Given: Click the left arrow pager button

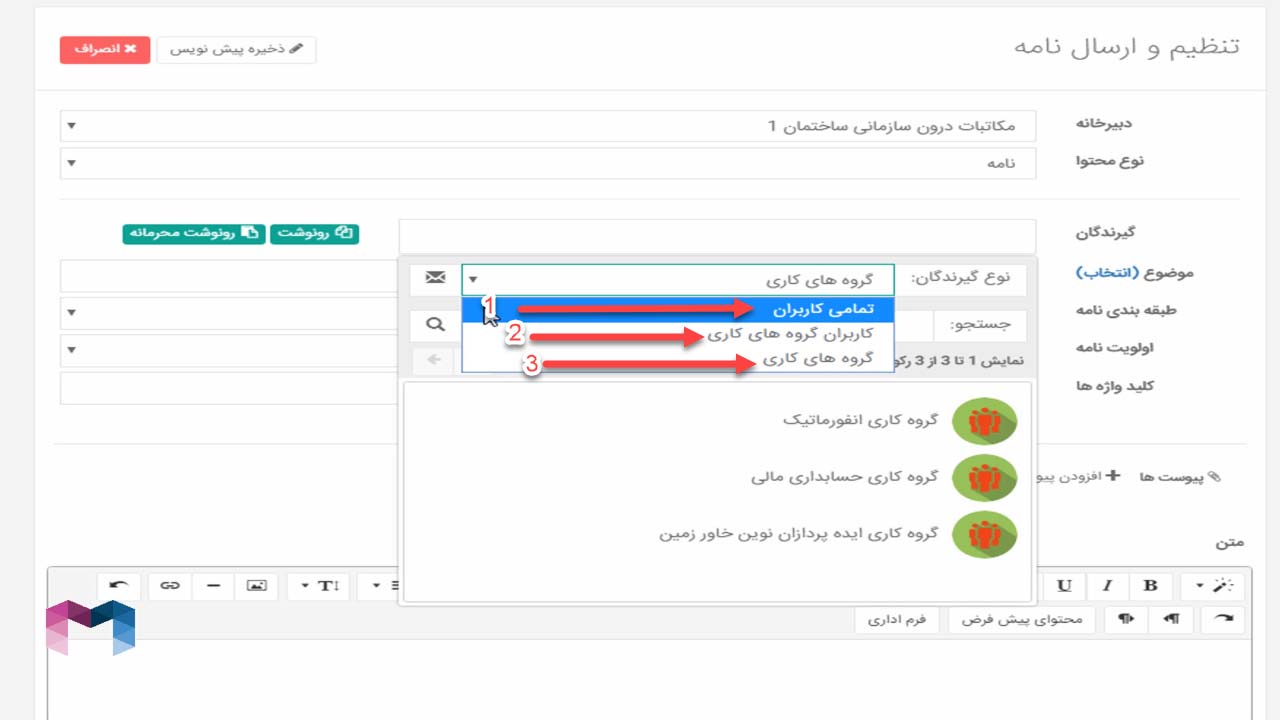Looking at the screenshot, I should point(435,360).
